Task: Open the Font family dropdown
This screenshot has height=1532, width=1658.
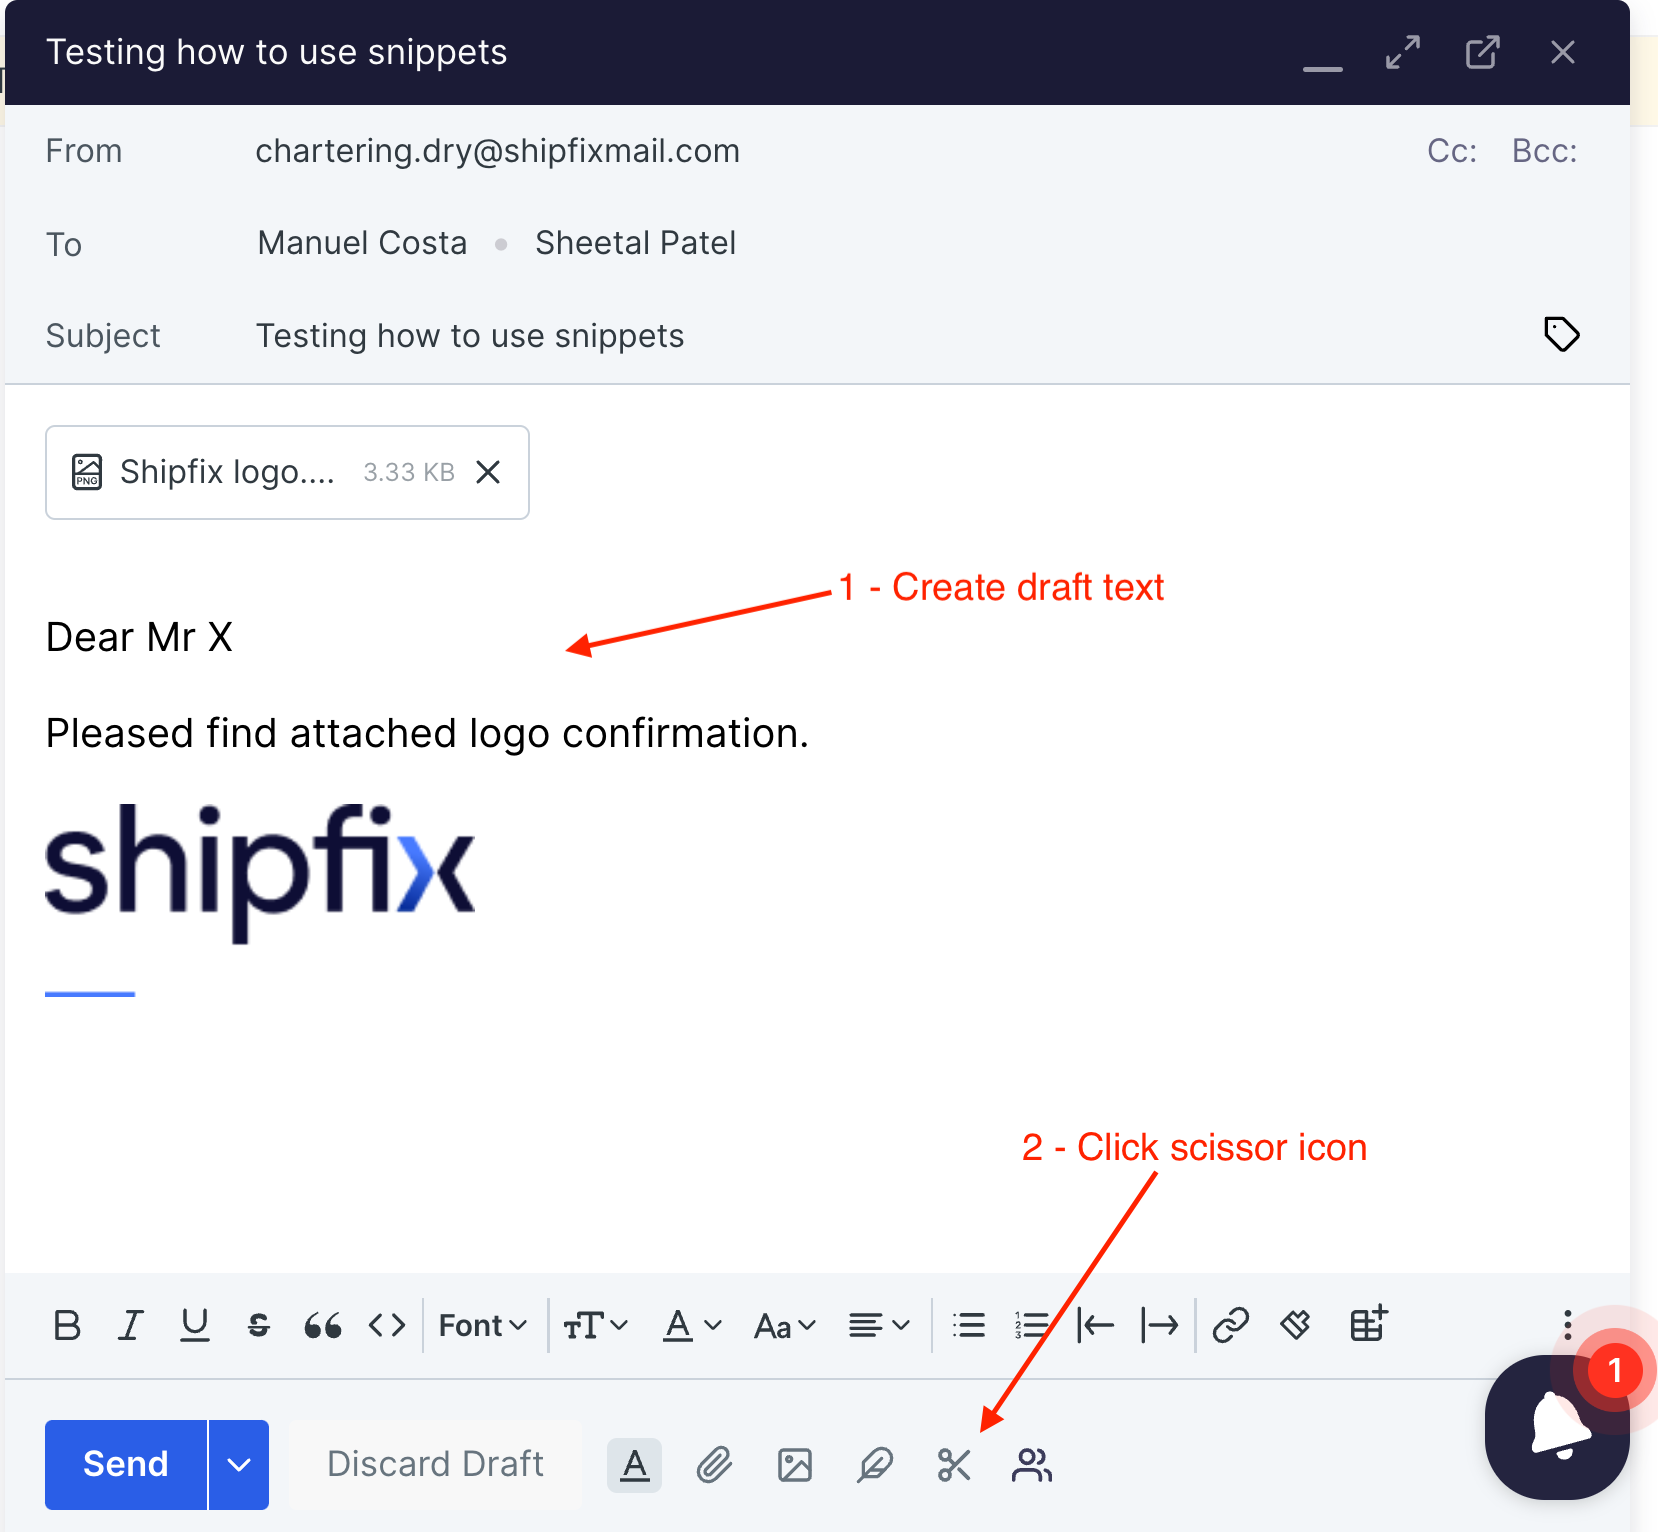Action: point(483,1325)
